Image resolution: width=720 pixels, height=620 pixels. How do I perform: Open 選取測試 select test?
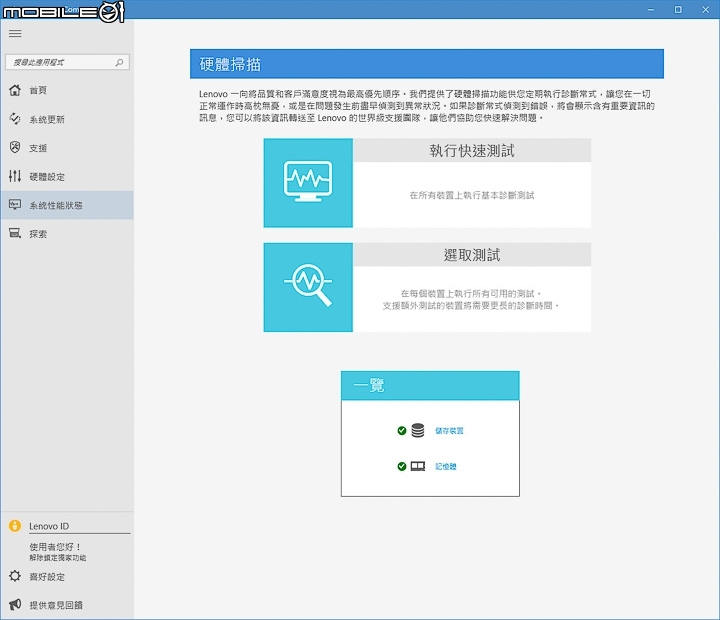(x=472, y=254)
